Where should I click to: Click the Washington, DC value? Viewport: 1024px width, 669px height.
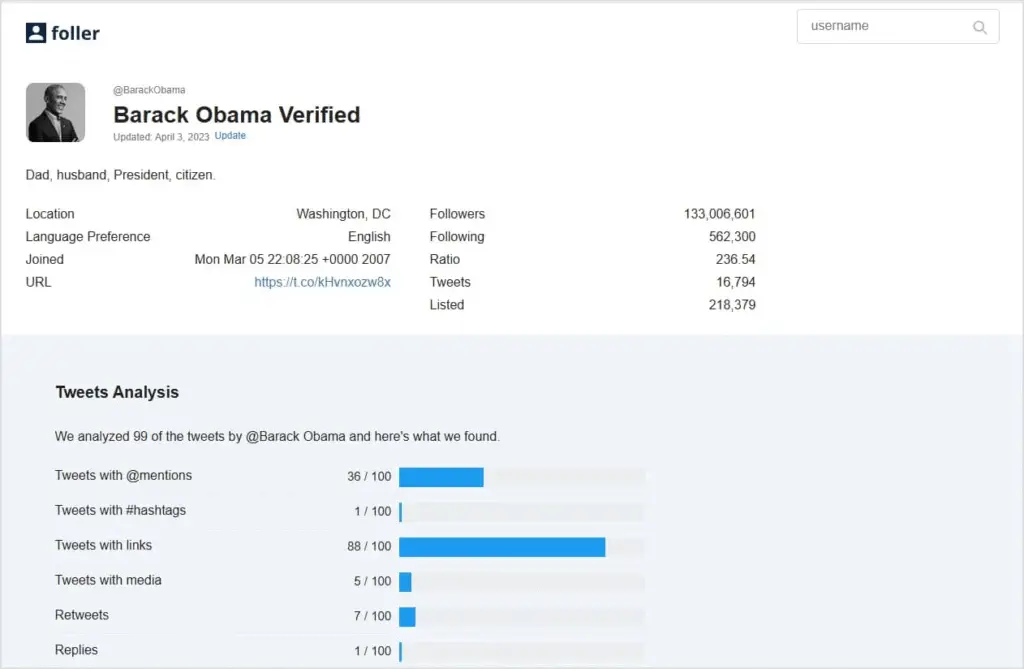[x=344, y=214]
